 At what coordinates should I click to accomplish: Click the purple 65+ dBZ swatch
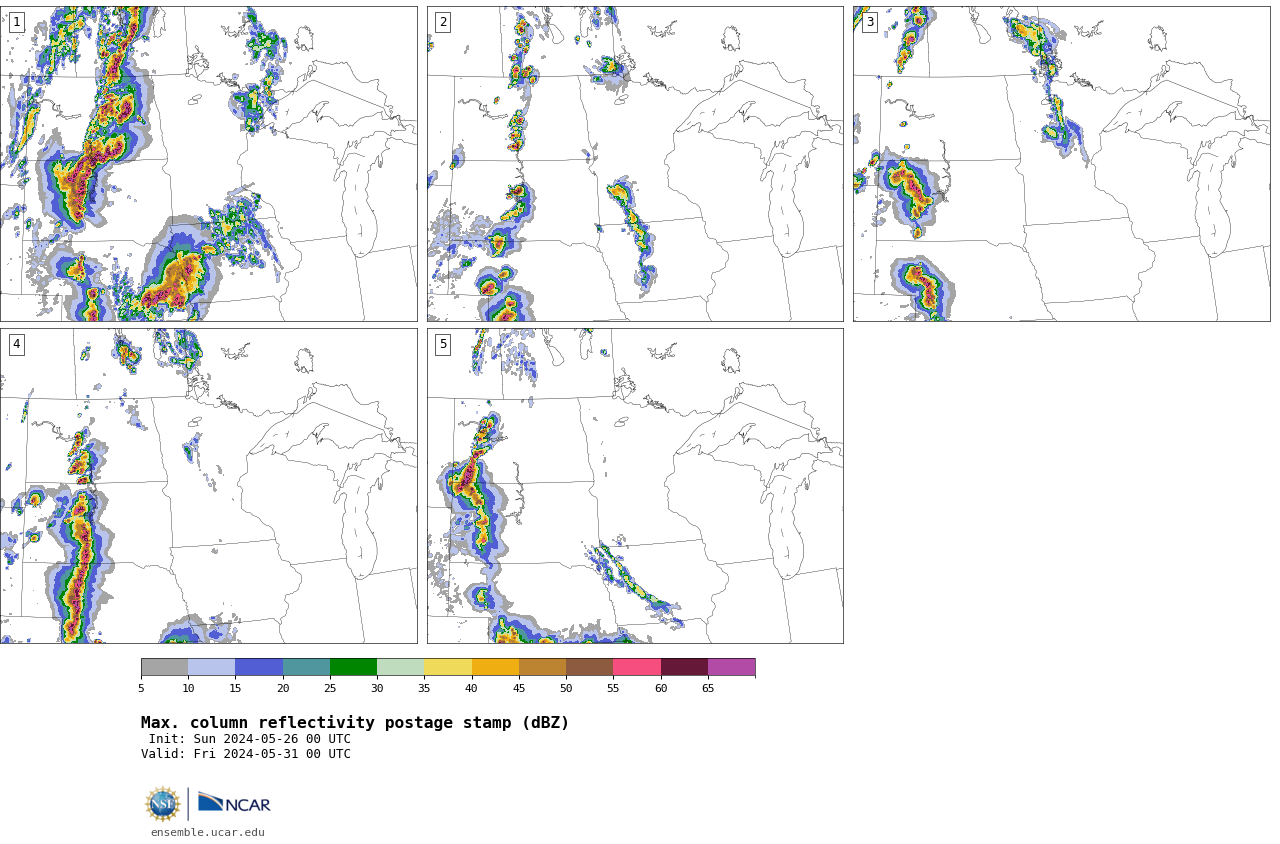(731, 667)
